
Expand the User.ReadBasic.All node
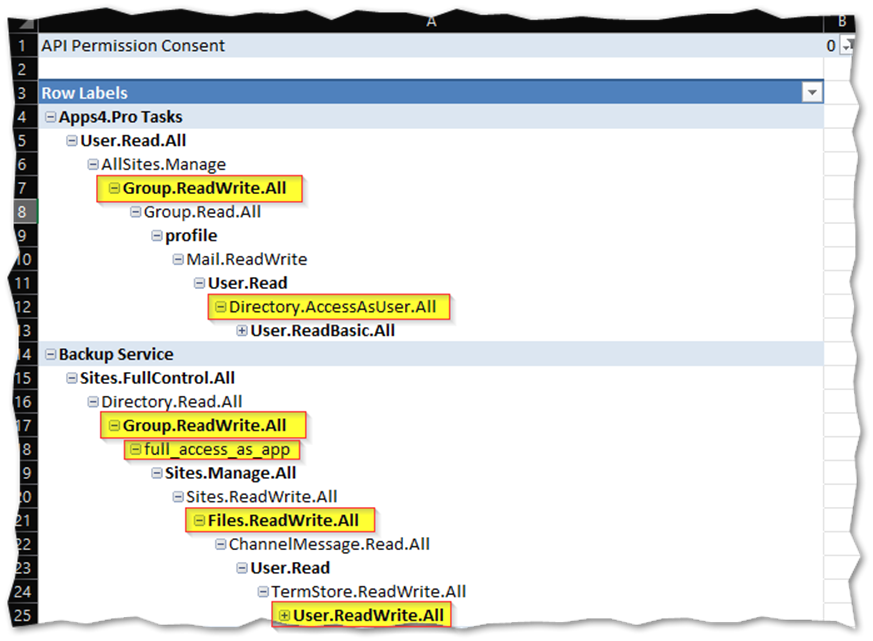[242, 330]
